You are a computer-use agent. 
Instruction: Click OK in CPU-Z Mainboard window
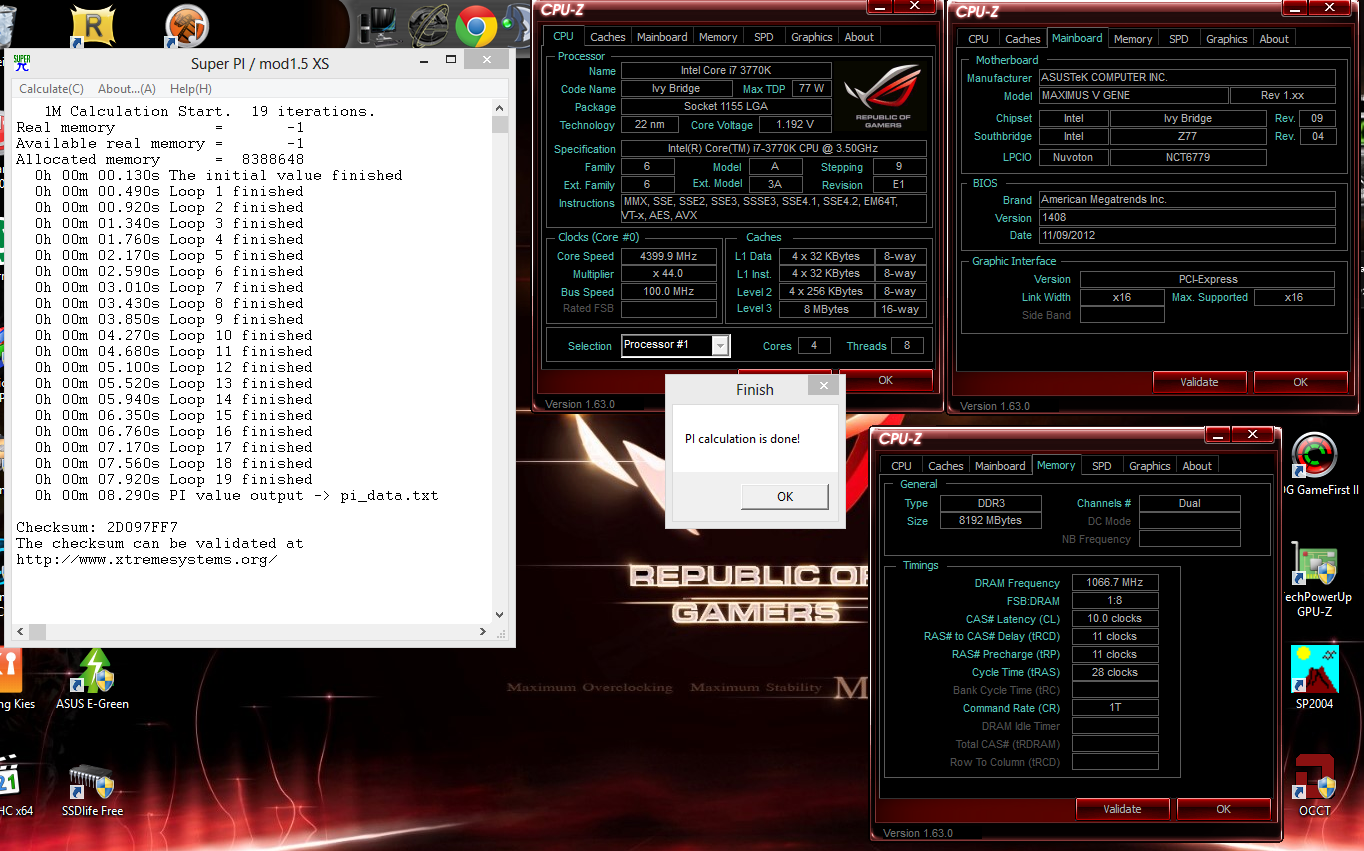[1300, 382]
